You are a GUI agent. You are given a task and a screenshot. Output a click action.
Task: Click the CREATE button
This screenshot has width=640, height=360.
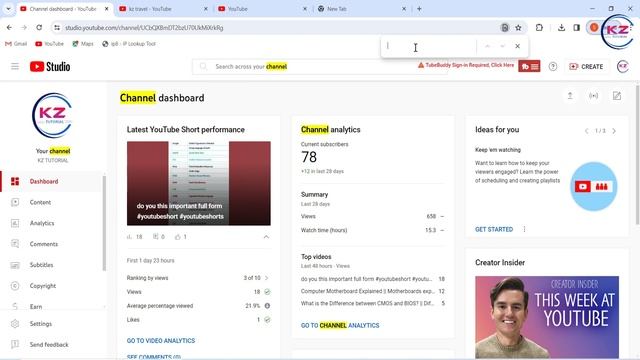tap(586, 66)
